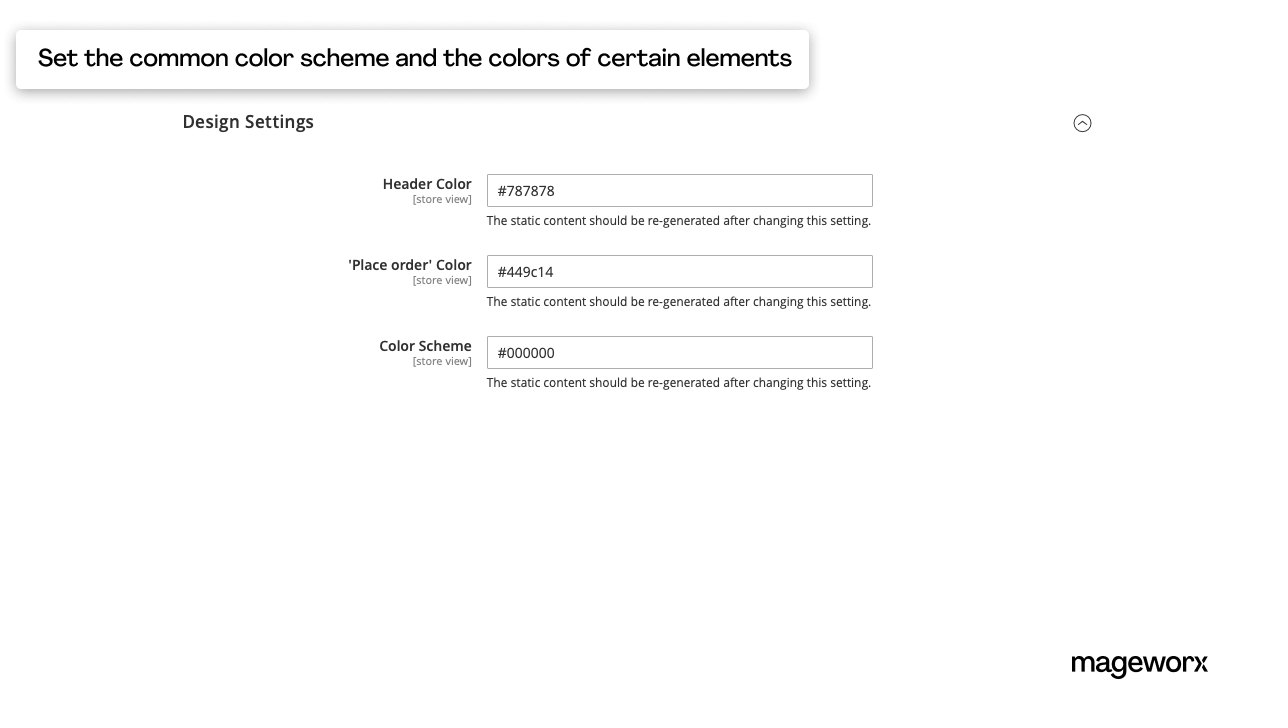Screen dimensions: 1288x728
Task: Click the Color Scheme input field
Action: 679,352
